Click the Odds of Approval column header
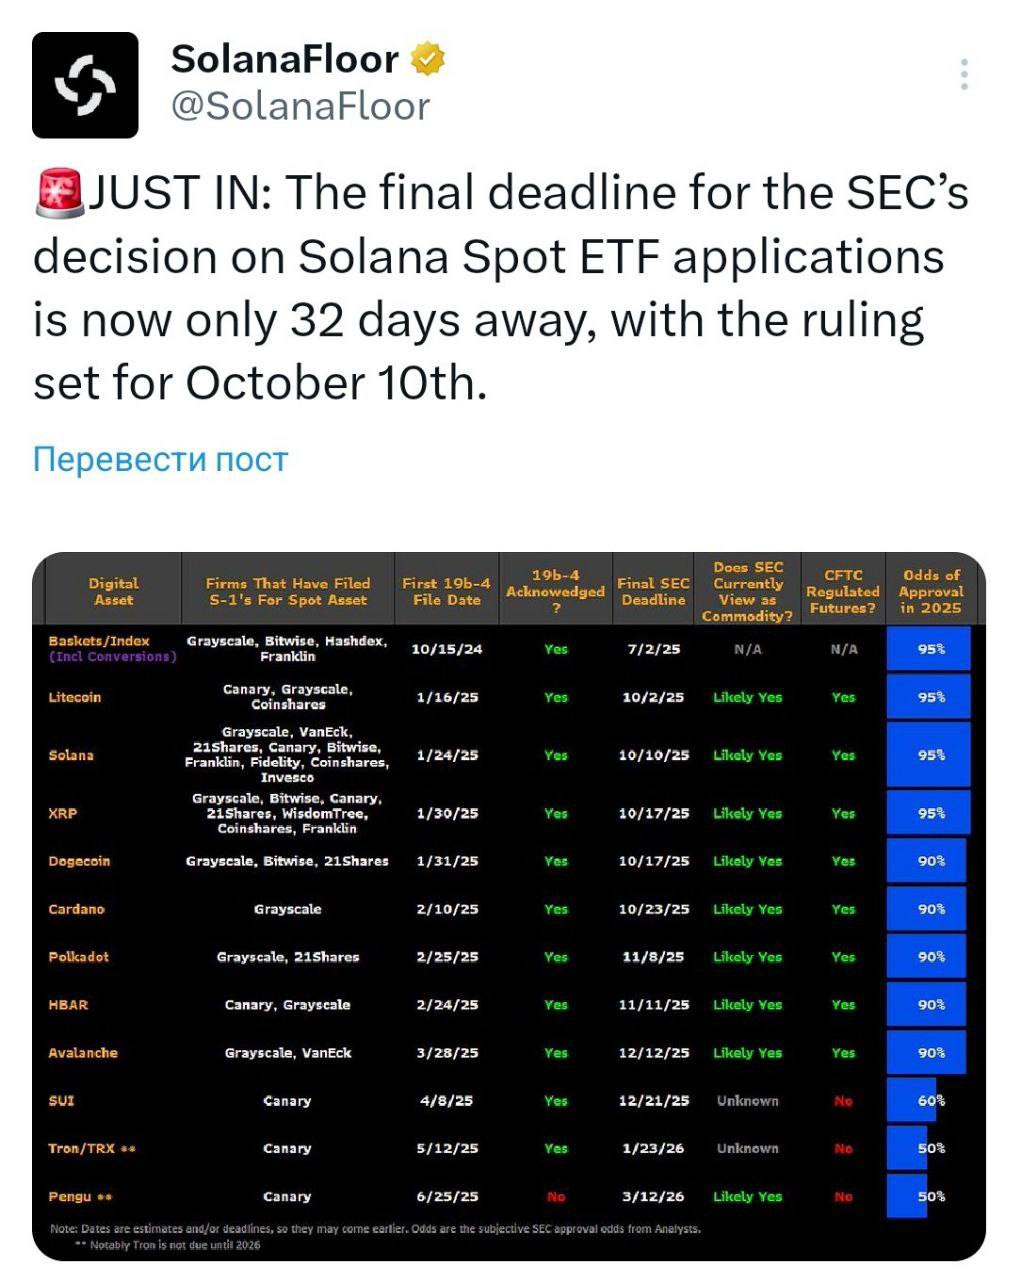 [x=931, y=591]
